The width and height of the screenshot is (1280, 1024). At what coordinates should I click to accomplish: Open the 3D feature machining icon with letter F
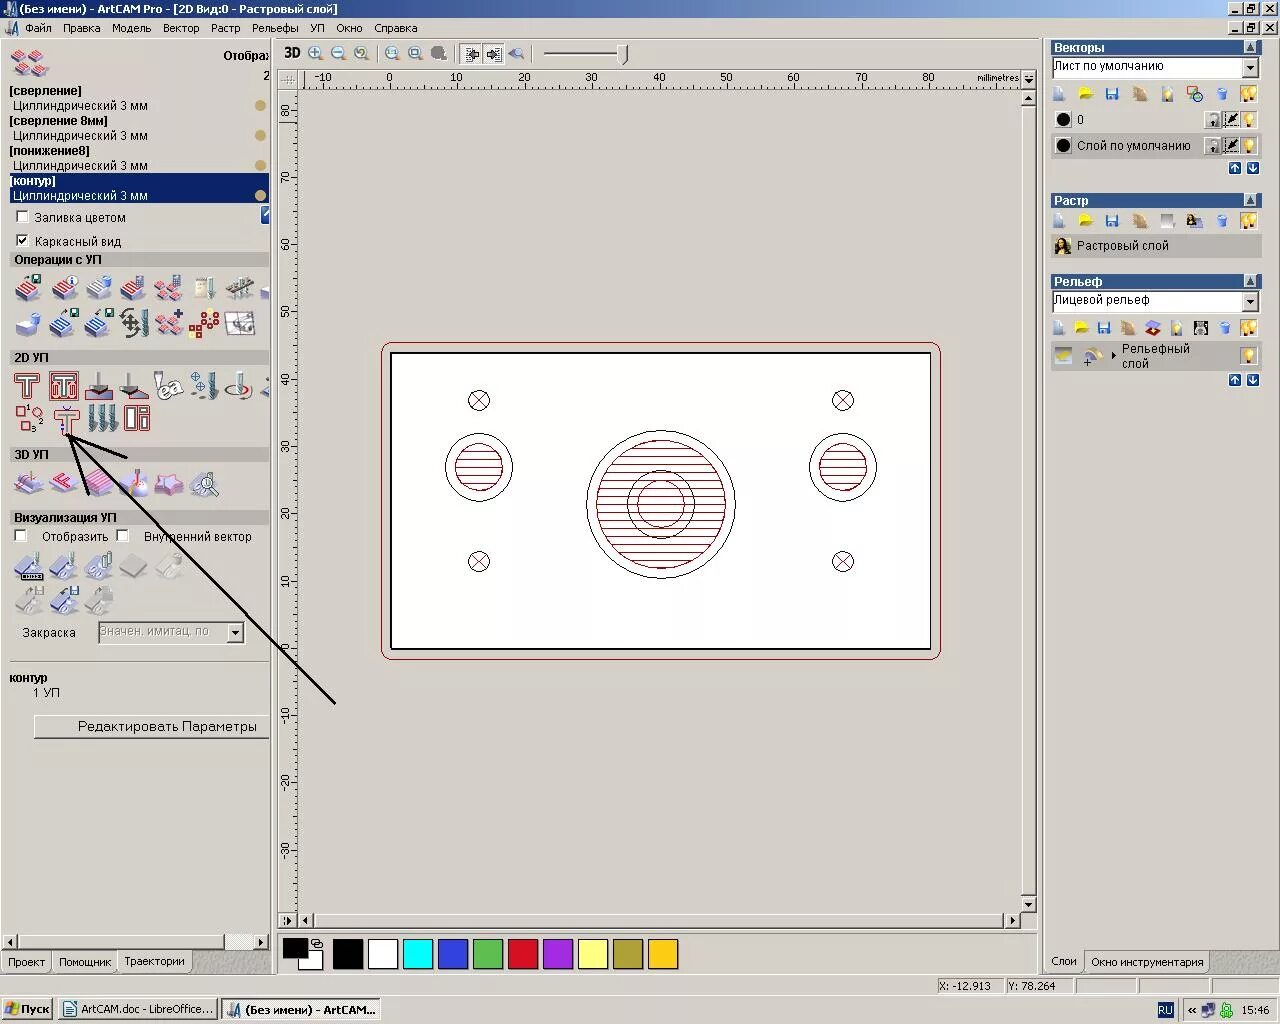pos(64,484)
